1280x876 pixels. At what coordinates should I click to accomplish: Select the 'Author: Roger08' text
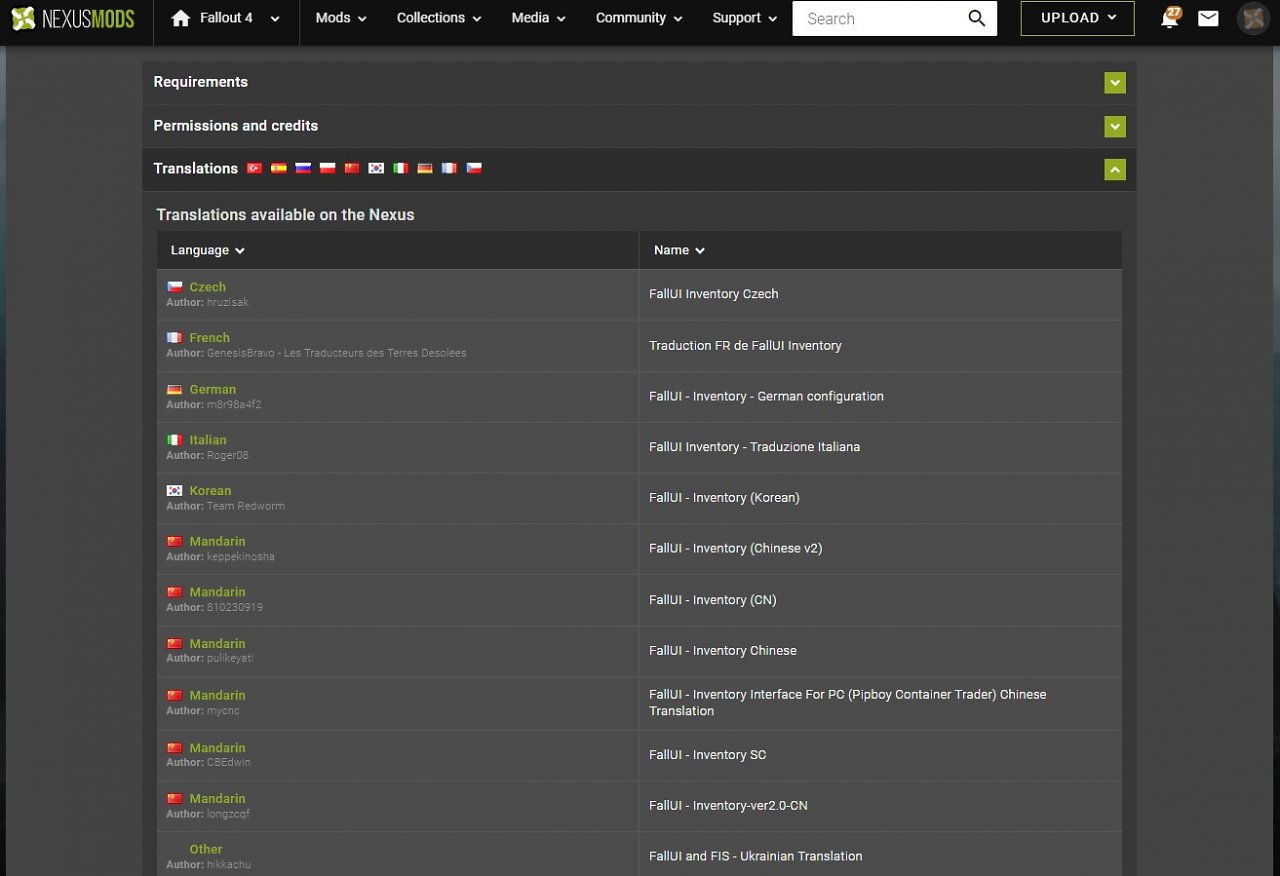click(x=207, y=455)
